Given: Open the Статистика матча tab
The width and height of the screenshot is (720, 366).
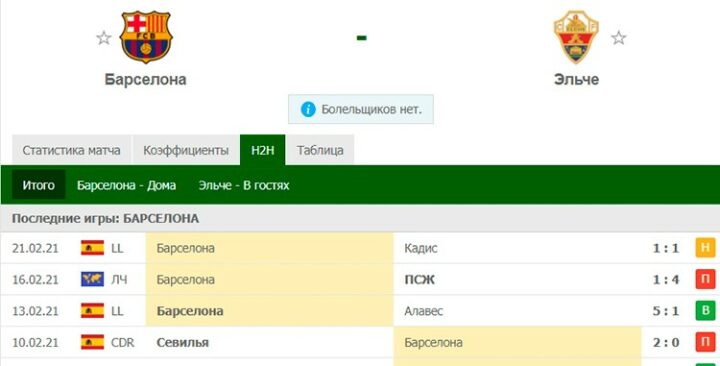Looking at the screenshot, I should (x=71, y=150).
